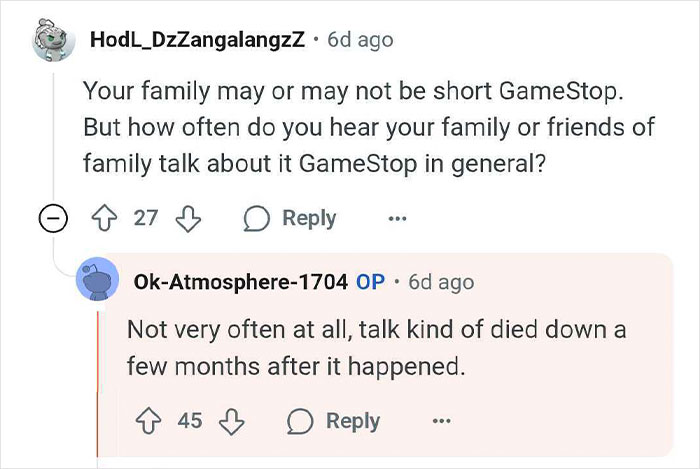Open more options for HodL_DzZangalangzZ's comment
Viewport: 700px width, 469px height.
coord(398,218)
